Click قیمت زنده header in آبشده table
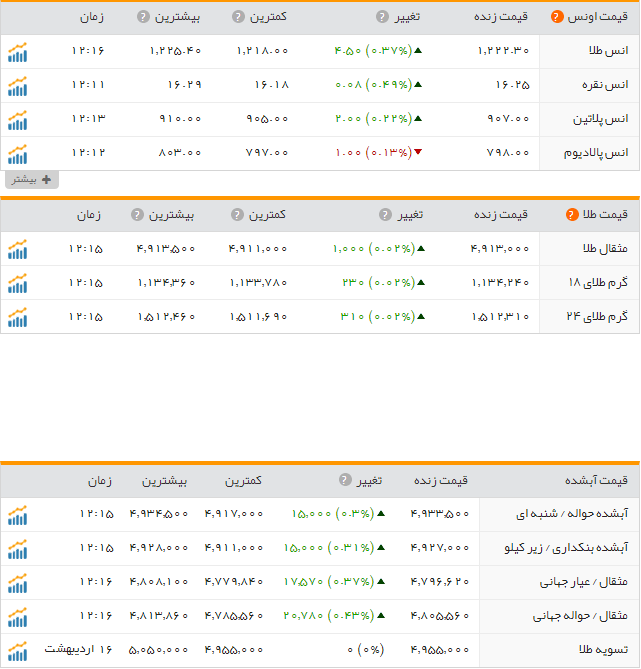This screenshot has height=669, width=641. (441, 480)
